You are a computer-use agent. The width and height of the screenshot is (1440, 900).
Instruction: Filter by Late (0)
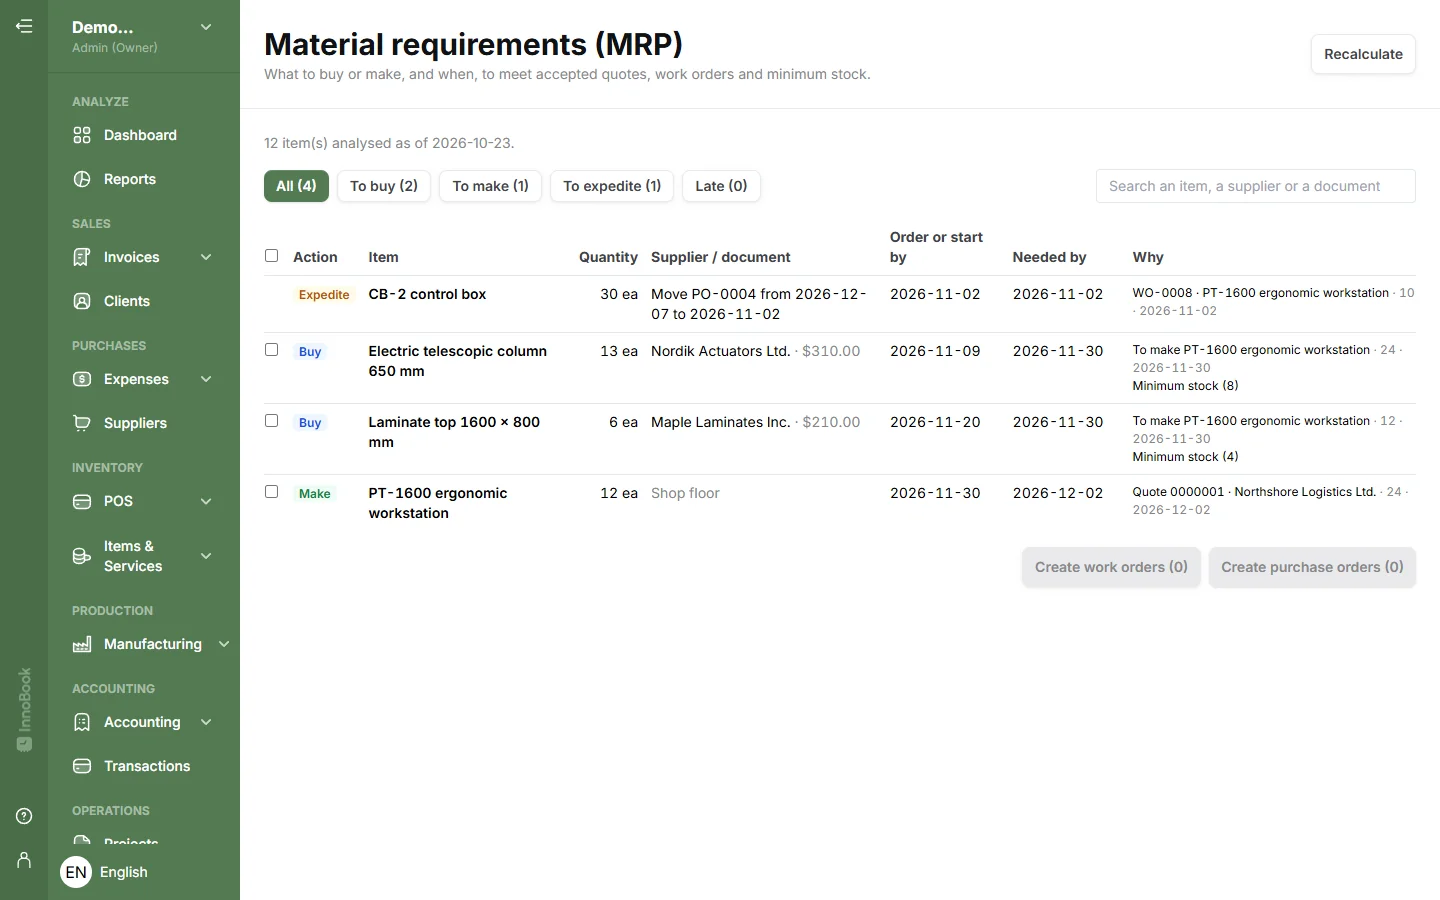pos(721,186)
